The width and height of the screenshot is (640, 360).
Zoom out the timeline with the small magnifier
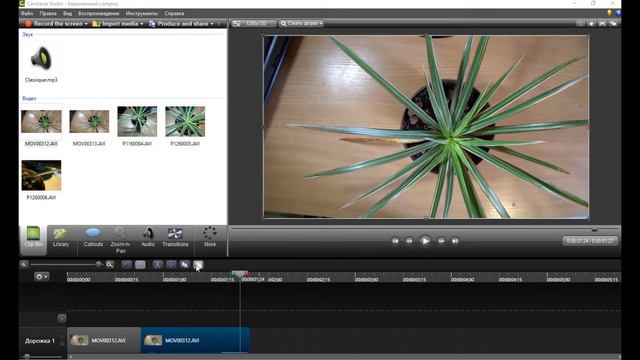point(24,264)
